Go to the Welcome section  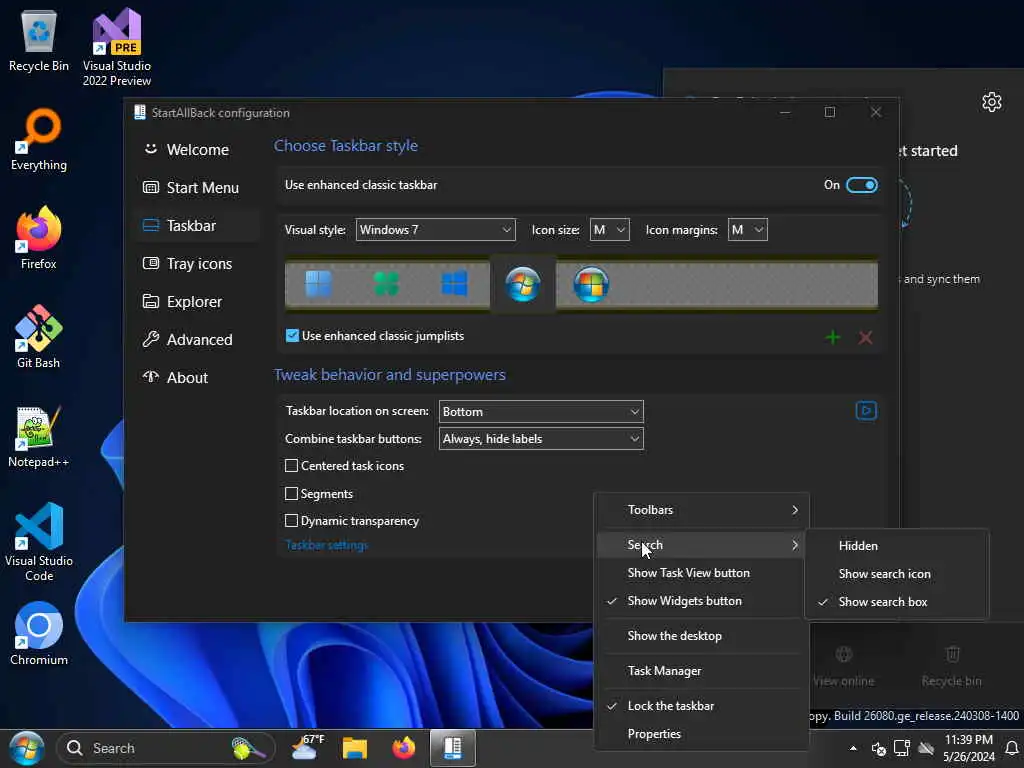pyautogui.click(x=199, y=150)
